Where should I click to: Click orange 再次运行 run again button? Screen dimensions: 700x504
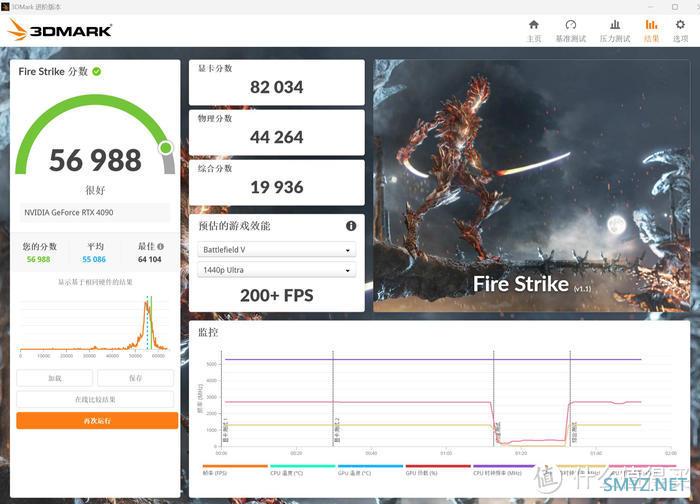tap(97, 421)
